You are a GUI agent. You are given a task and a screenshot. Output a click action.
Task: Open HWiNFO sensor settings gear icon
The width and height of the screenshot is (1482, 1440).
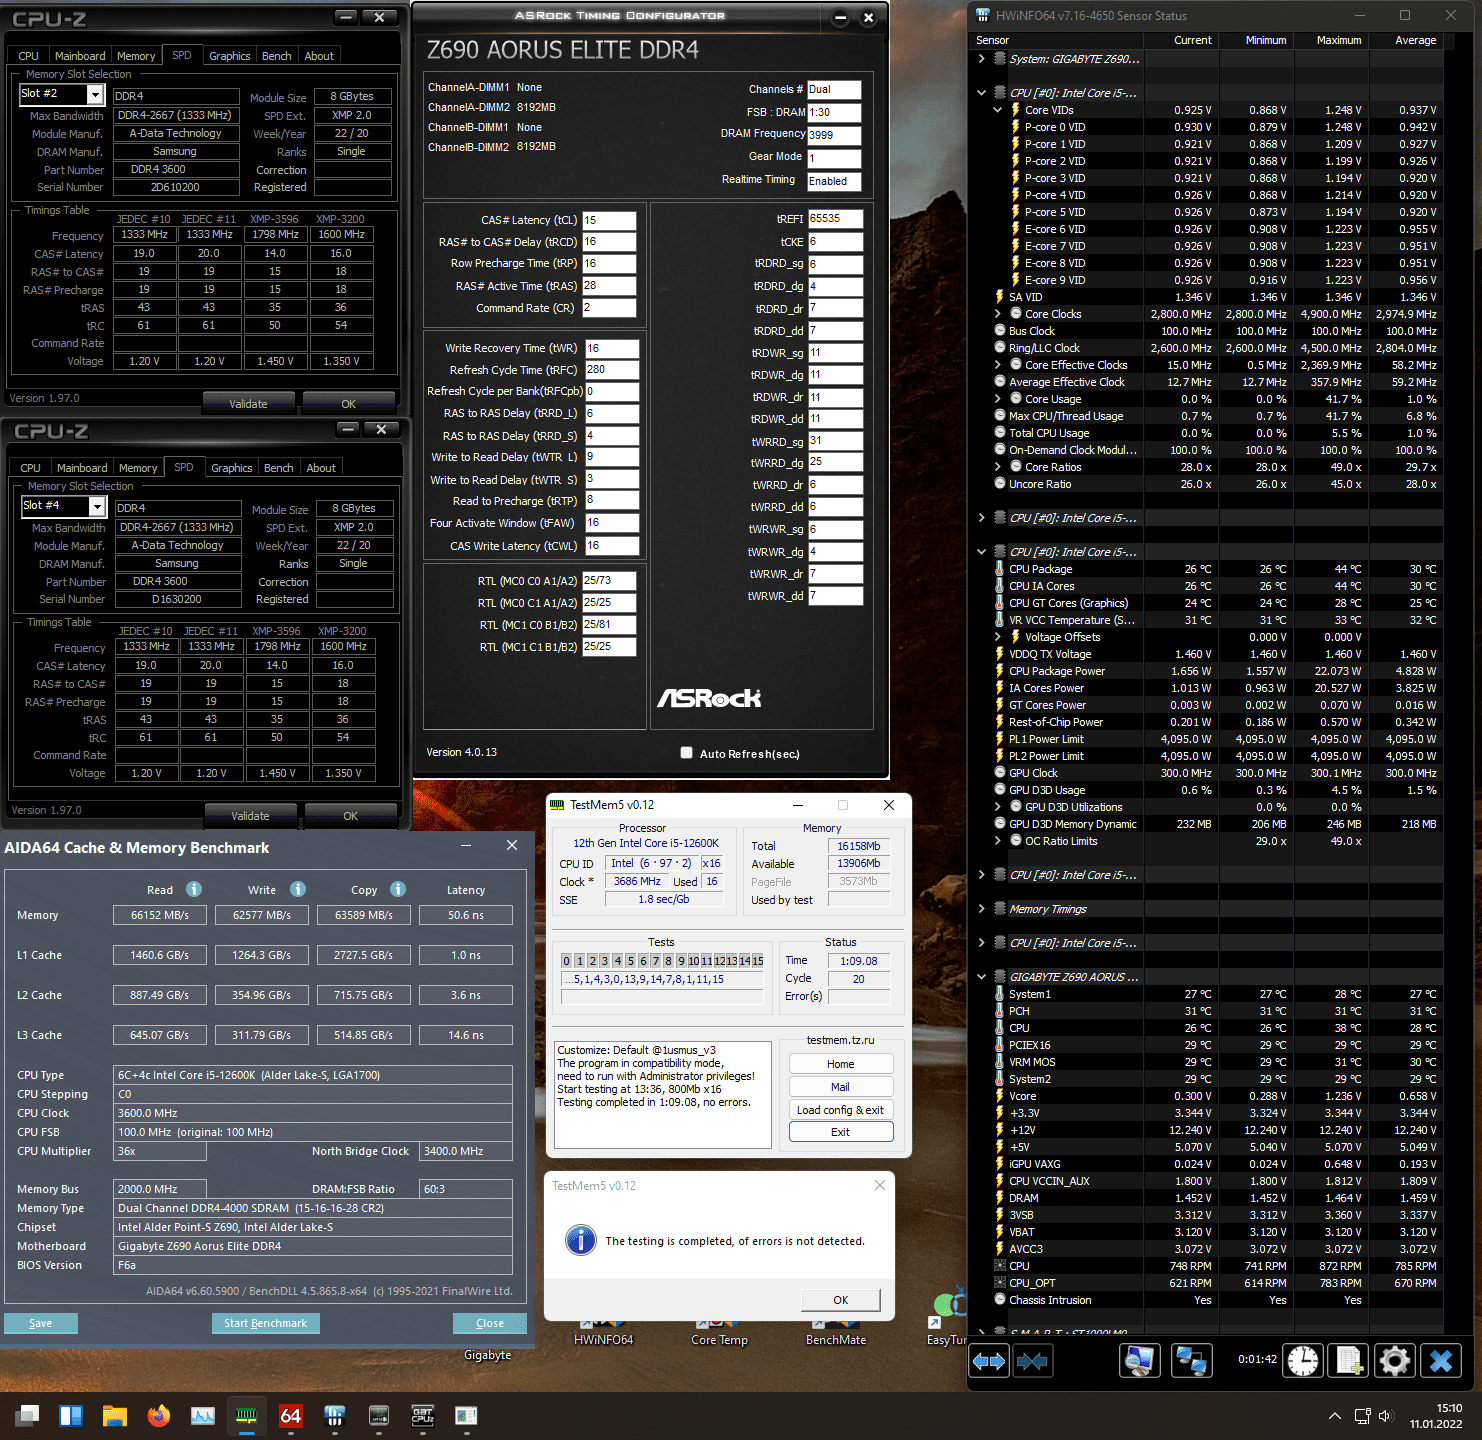click(x=1395, y=1361)
